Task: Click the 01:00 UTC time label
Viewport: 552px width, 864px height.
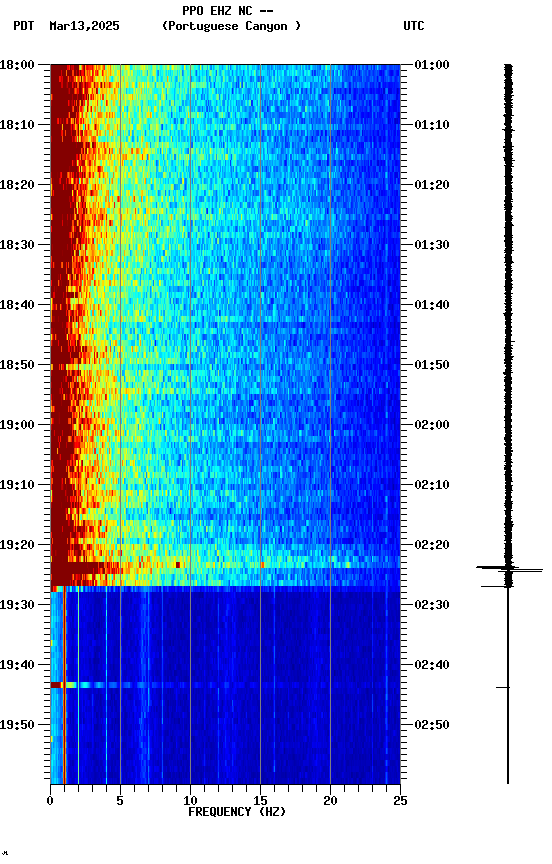Action: (432, 65)
